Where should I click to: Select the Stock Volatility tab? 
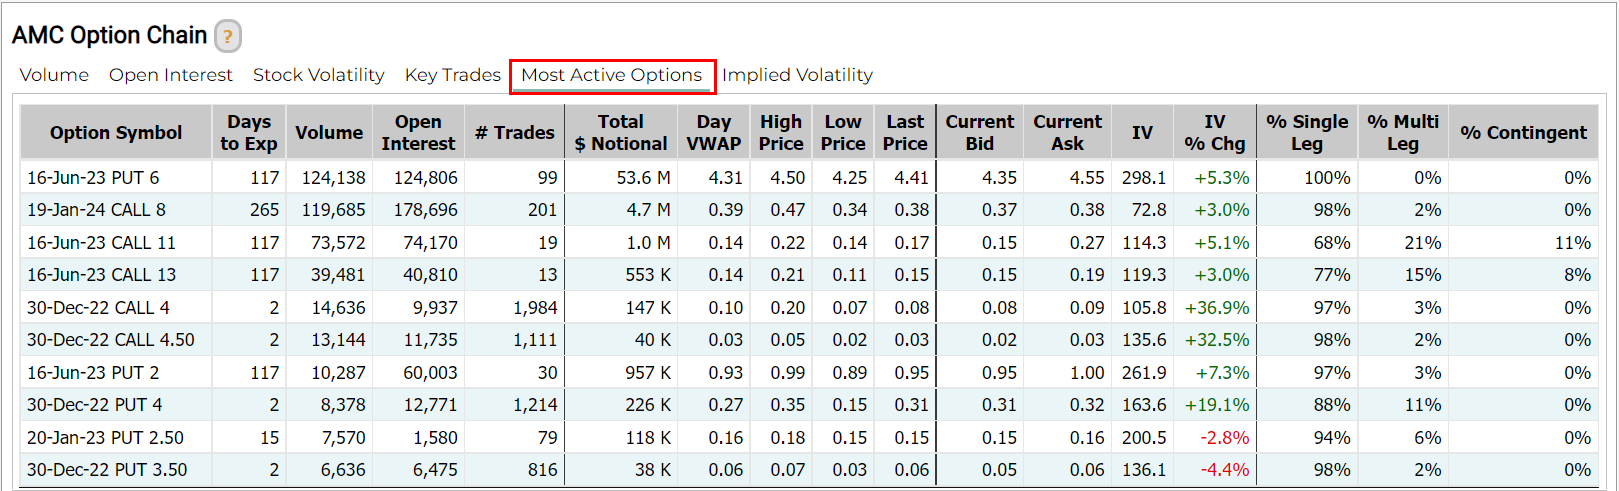click(x=318, y=75)
